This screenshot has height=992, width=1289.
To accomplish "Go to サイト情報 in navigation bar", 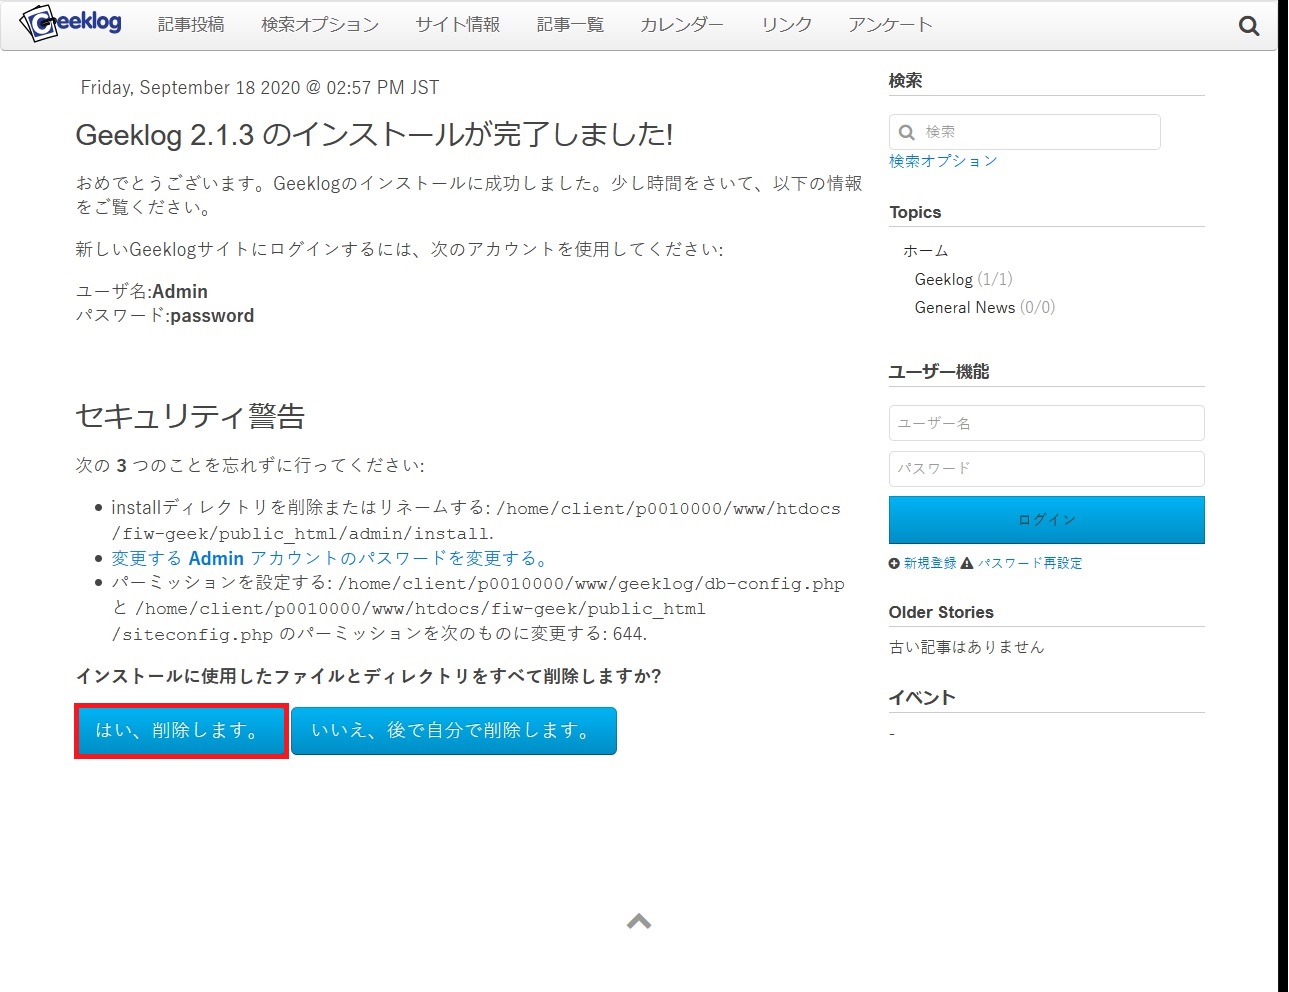I will pos(458,25).
